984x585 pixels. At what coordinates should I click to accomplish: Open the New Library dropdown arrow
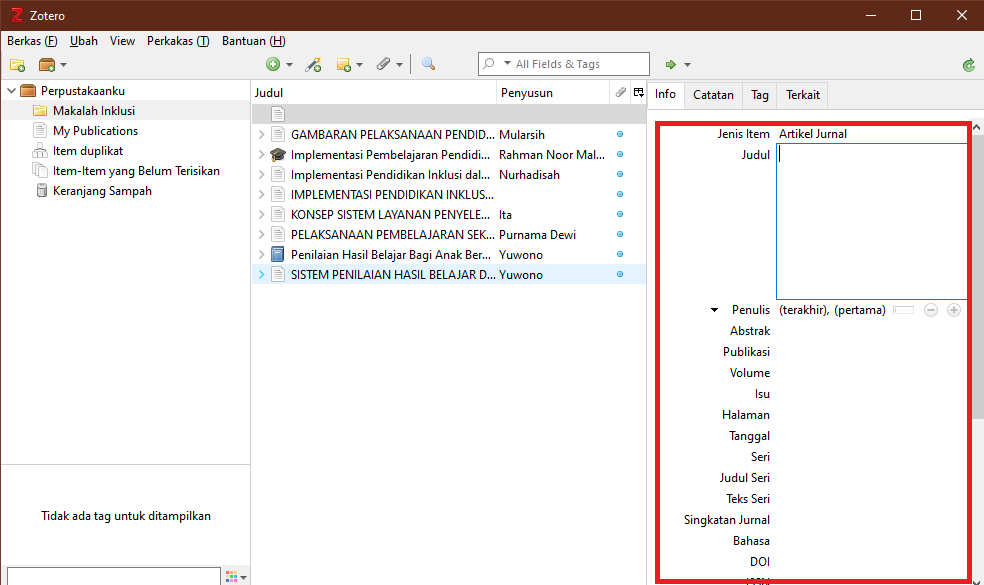pyautogui.click(x=63, y=65)
